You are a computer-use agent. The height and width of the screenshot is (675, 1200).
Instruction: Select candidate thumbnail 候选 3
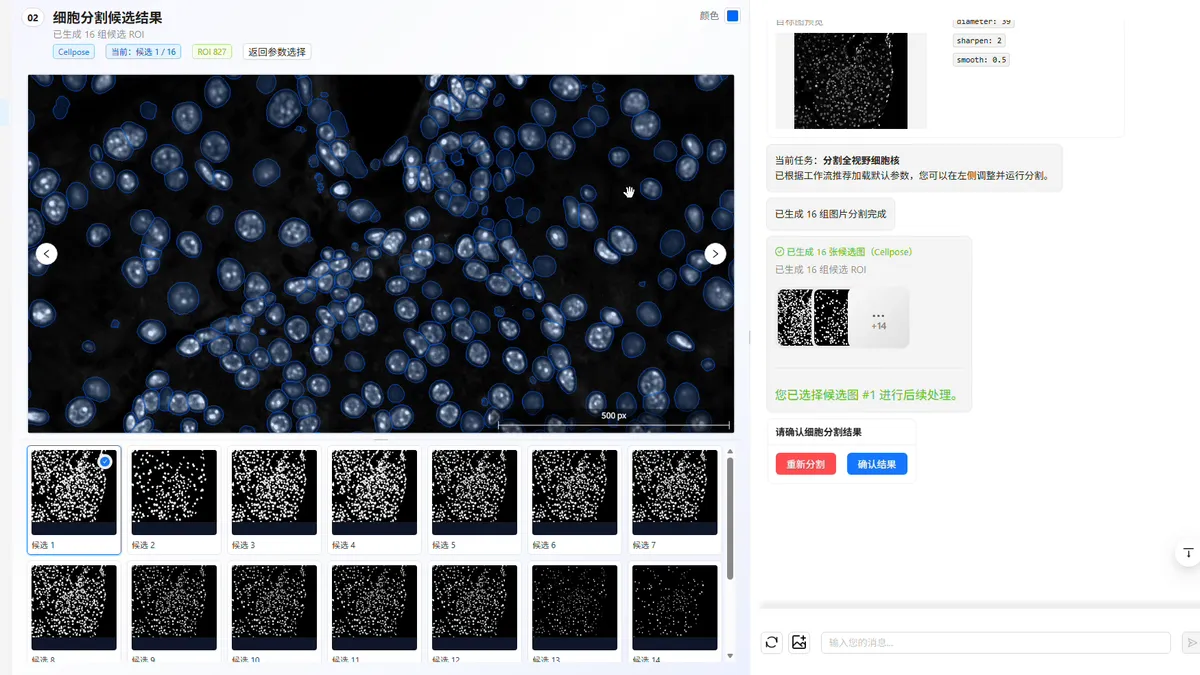[x=274, y=500]
